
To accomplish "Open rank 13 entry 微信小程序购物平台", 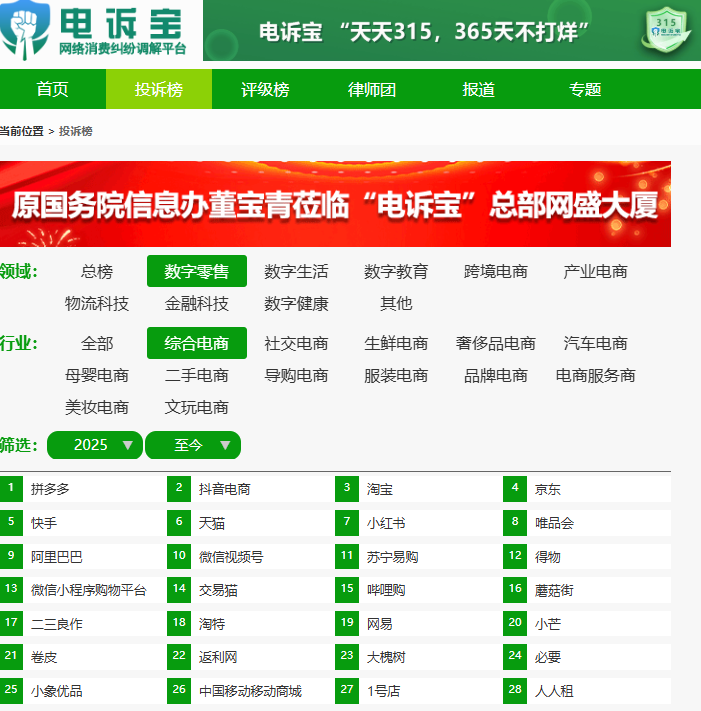I will [x=88, y=590].
